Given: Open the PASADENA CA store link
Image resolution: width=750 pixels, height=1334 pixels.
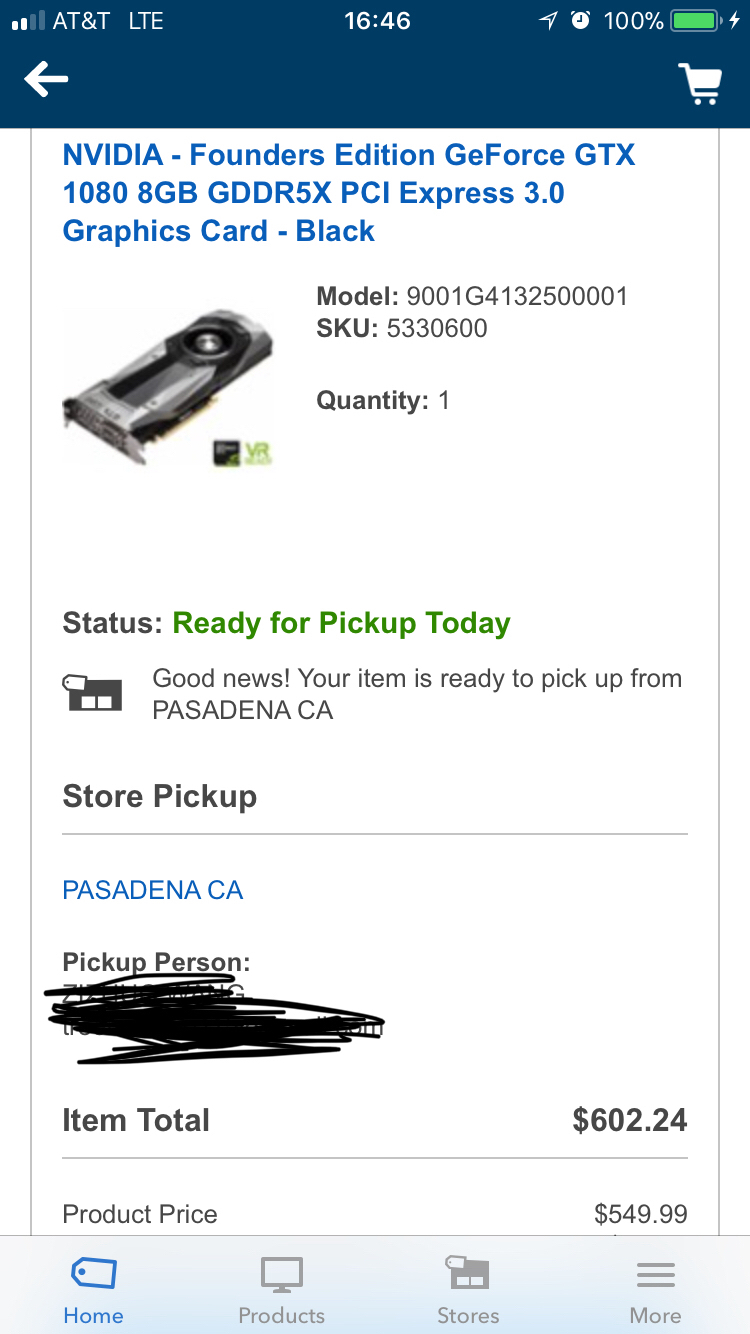Looking at the screenshot, I should point(153,890).
